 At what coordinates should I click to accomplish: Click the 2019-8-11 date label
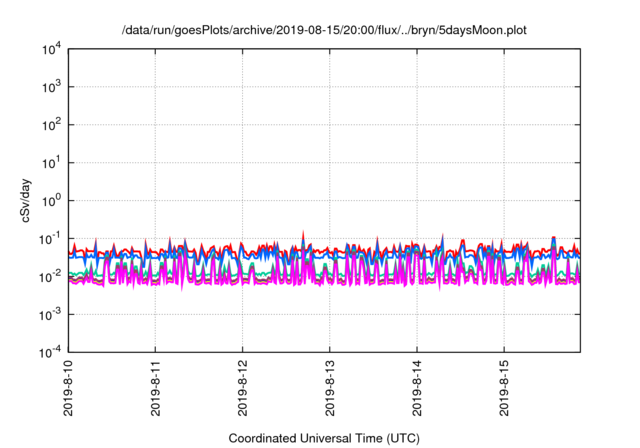point(156,388)
